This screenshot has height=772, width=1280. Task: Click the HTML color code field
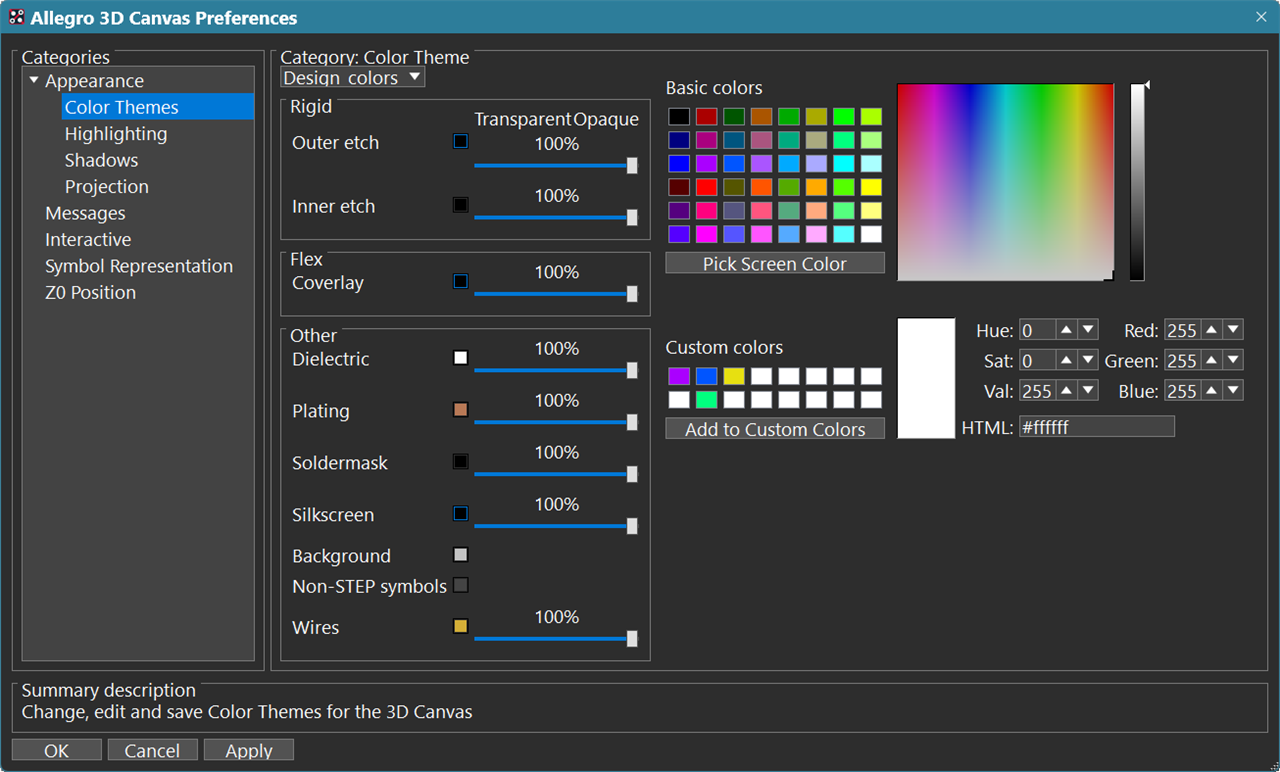[1097, 427]
